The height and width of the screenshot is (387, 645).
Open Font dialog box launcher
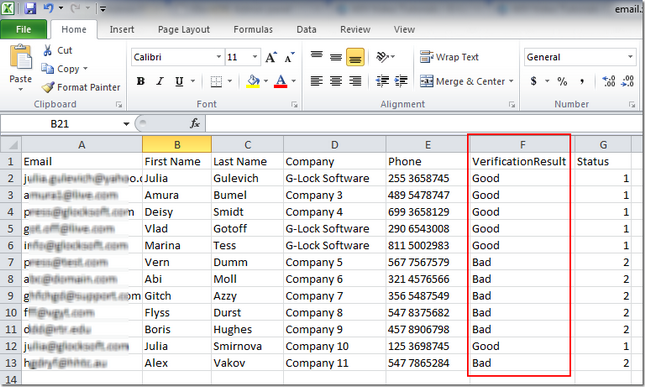tap(294, 104)
